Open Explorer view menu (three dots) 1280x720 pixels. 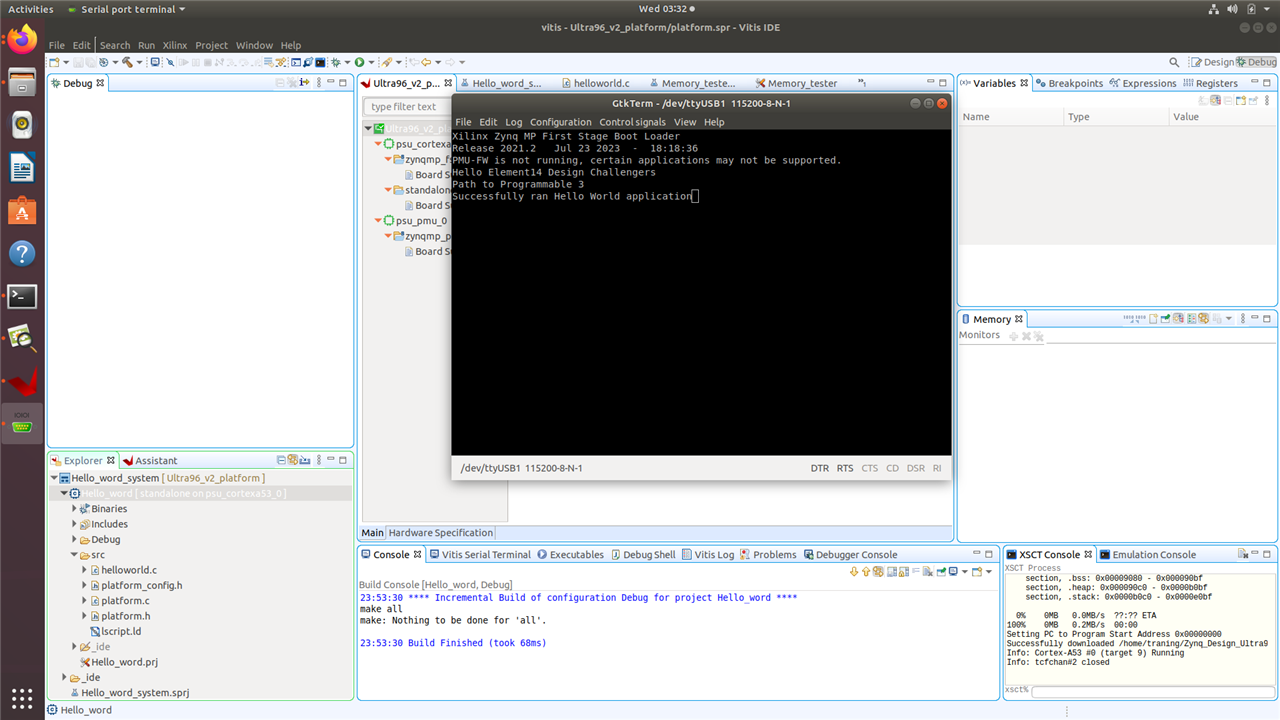tap(319, 460)
